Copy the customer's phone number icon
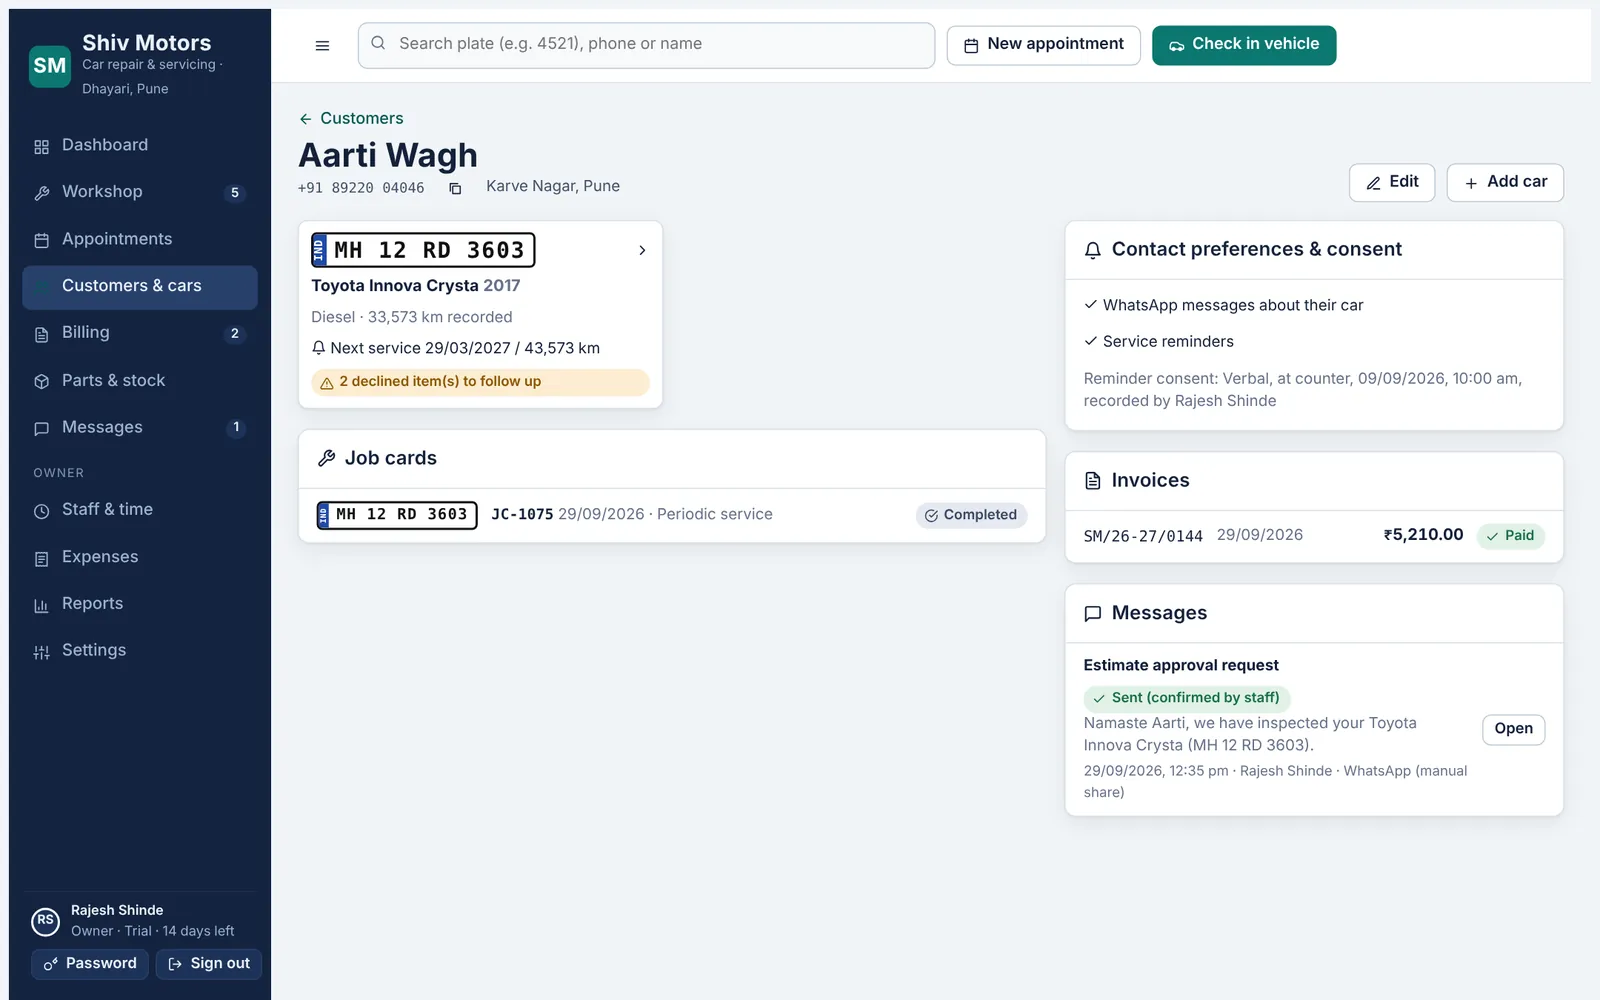 pyautogui.click(x=455, y=188)
